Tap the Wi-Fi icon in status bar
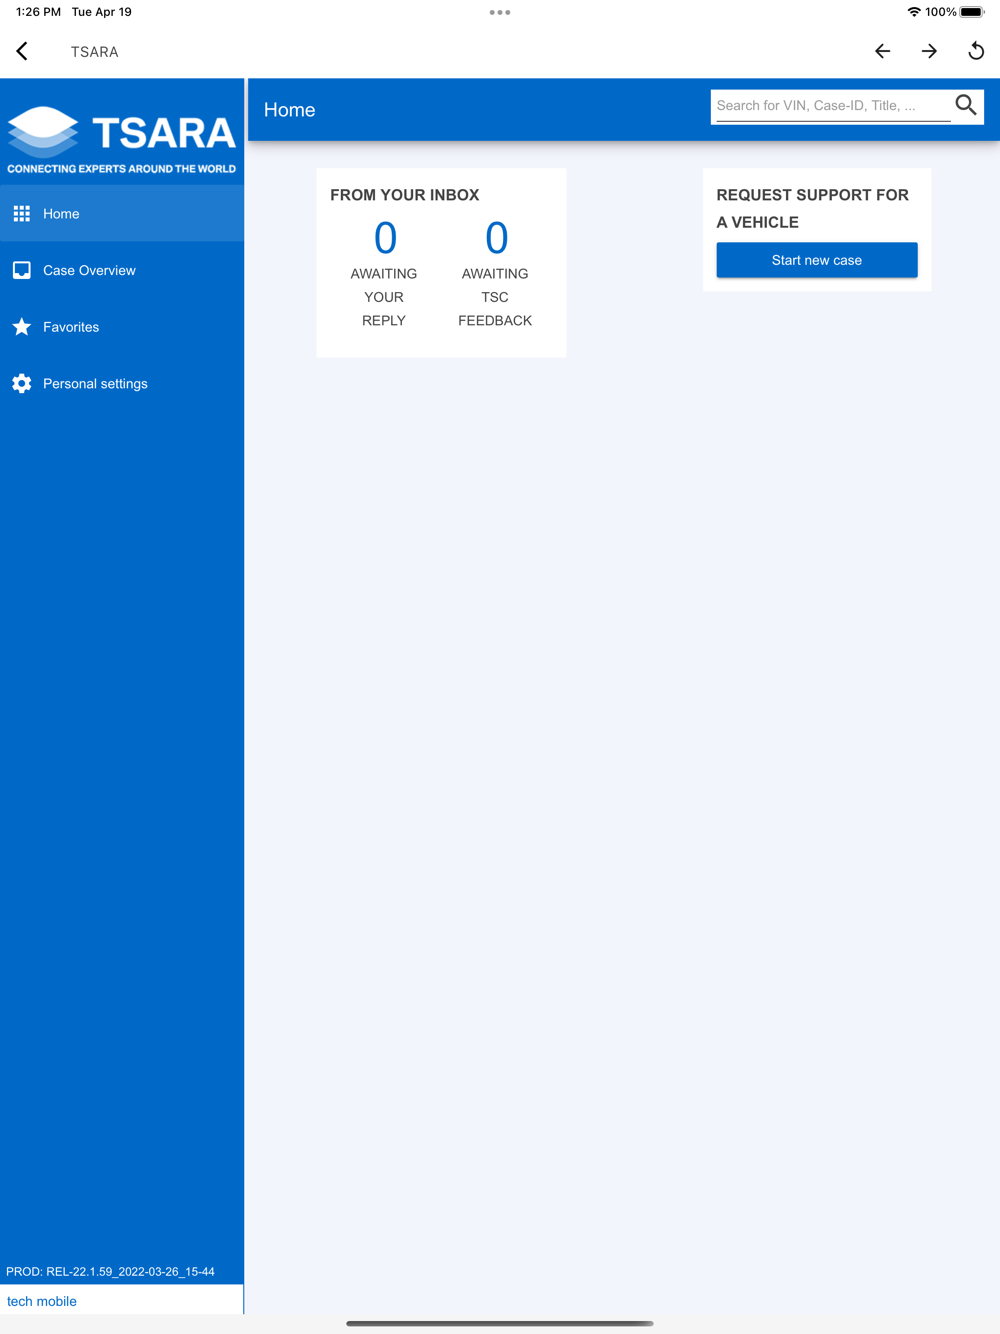The image size is (1000, 1334). [x=914, y=12]
